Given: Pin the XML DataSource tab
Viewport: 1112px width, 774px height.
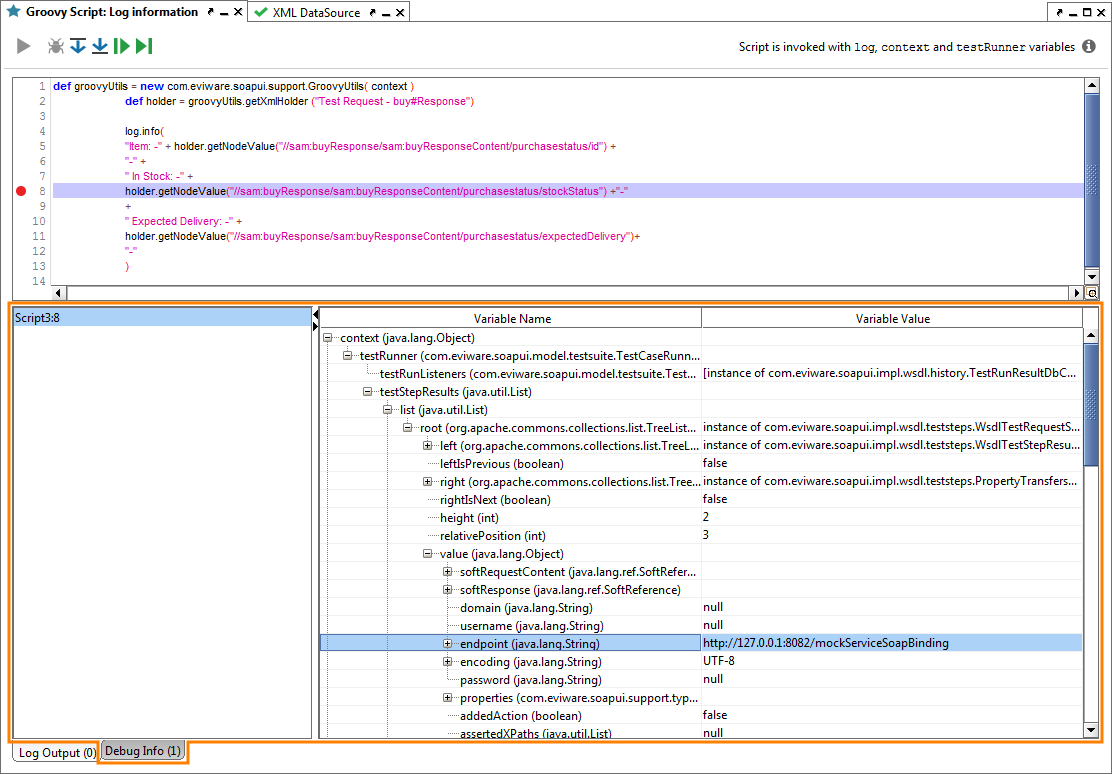Looking at the screenshot, I should click(x=373, y=13).
